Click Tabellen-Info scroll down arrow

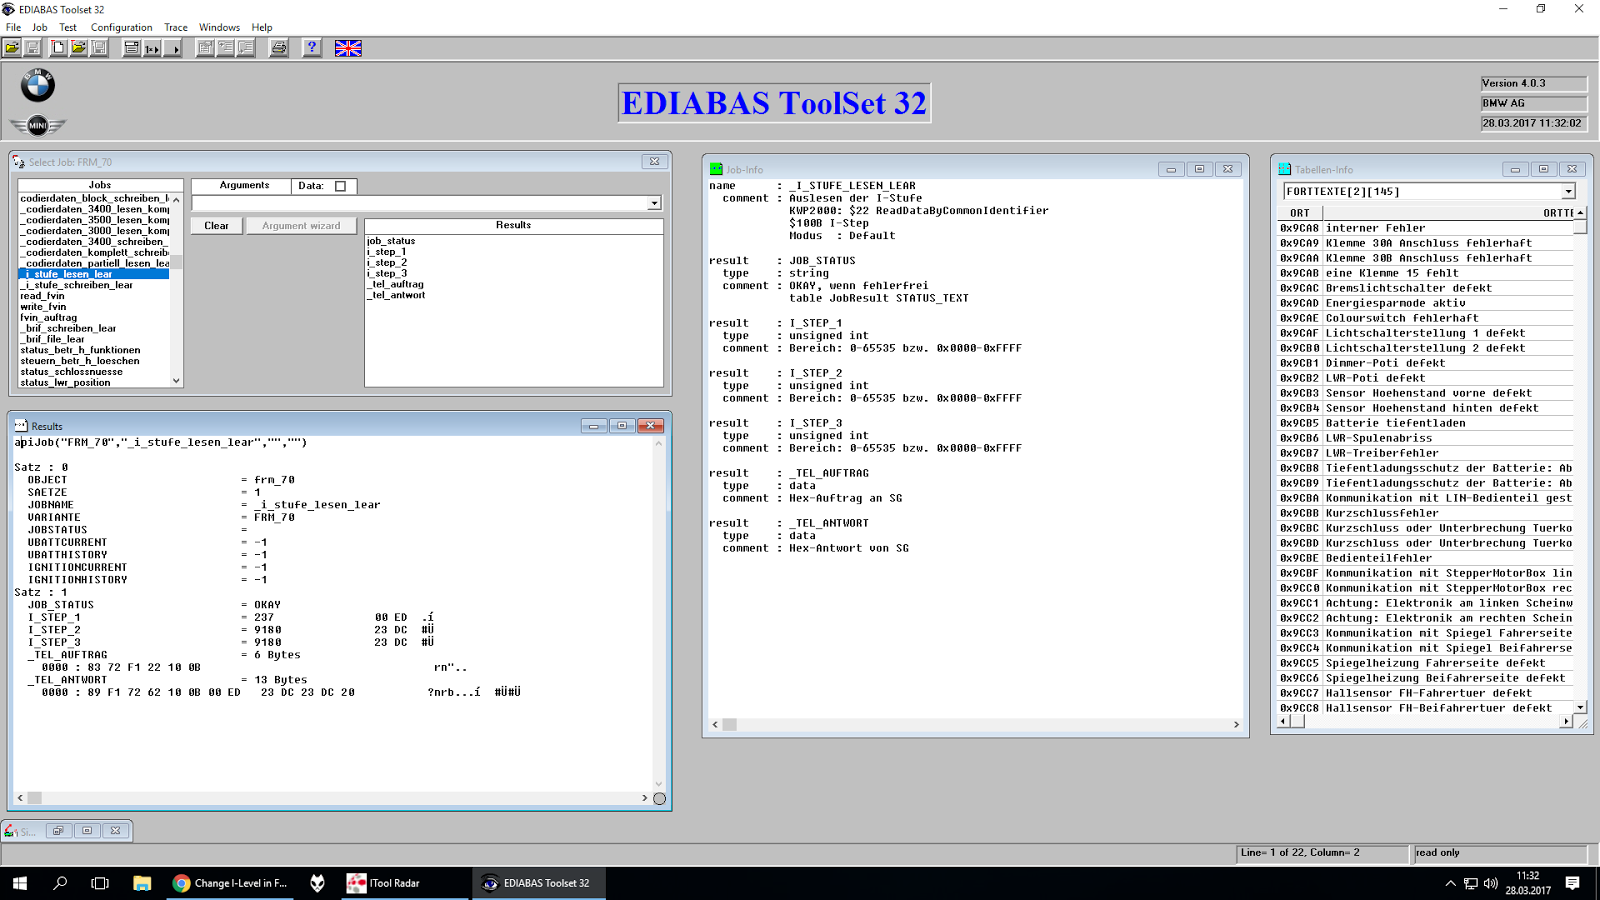coord(1580,708)
